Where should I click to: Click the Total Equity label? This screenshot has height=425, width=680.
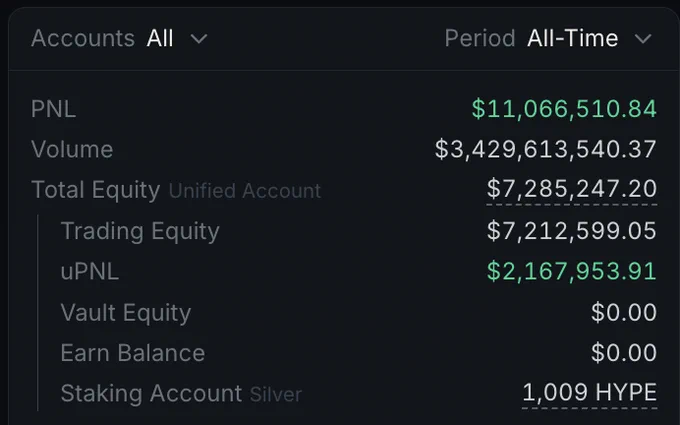point(96,190)
